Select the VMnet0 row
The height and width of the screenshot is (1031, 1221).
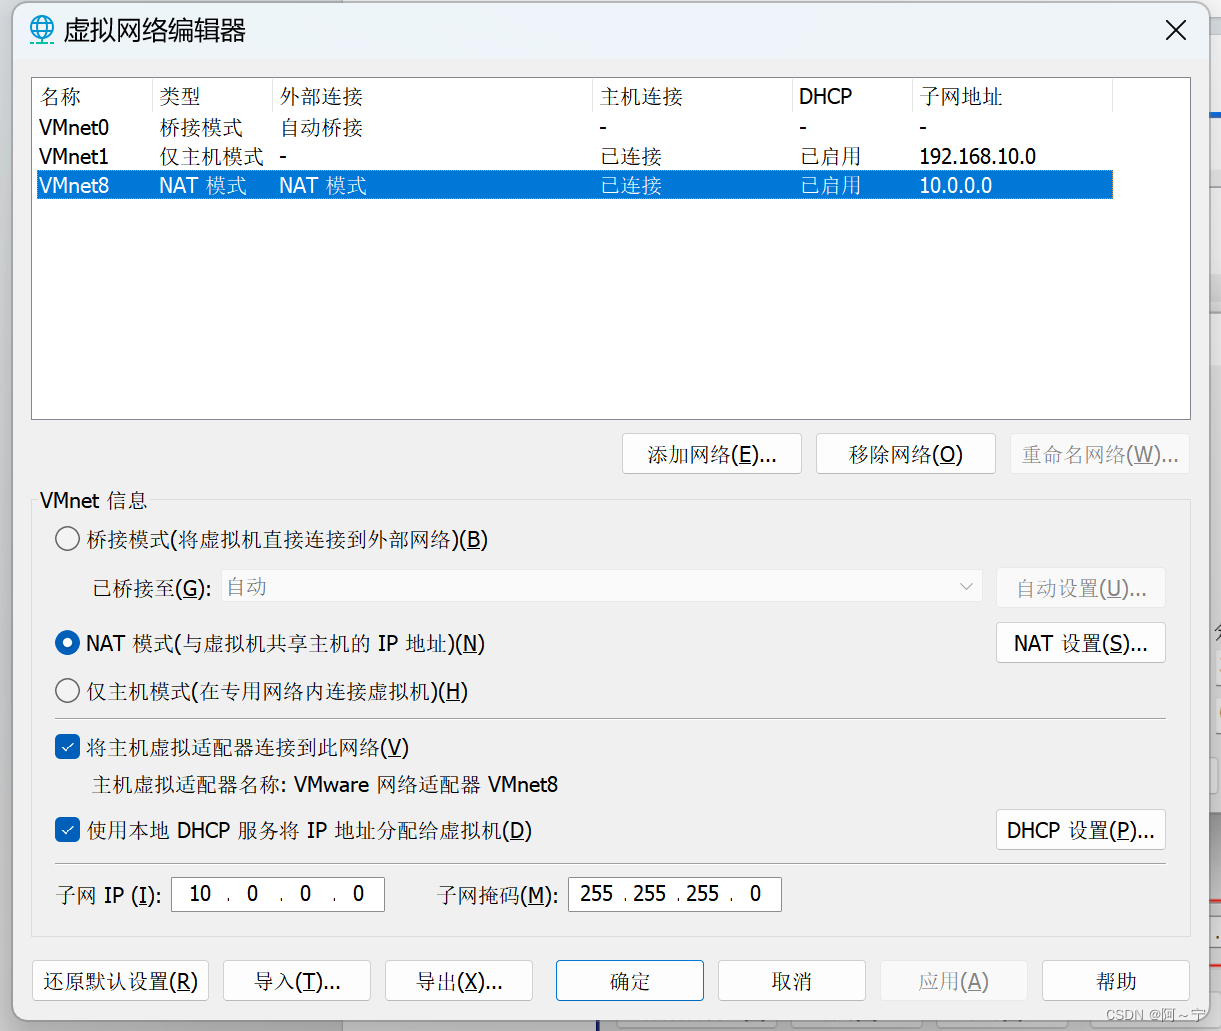(x=575, y=128)
